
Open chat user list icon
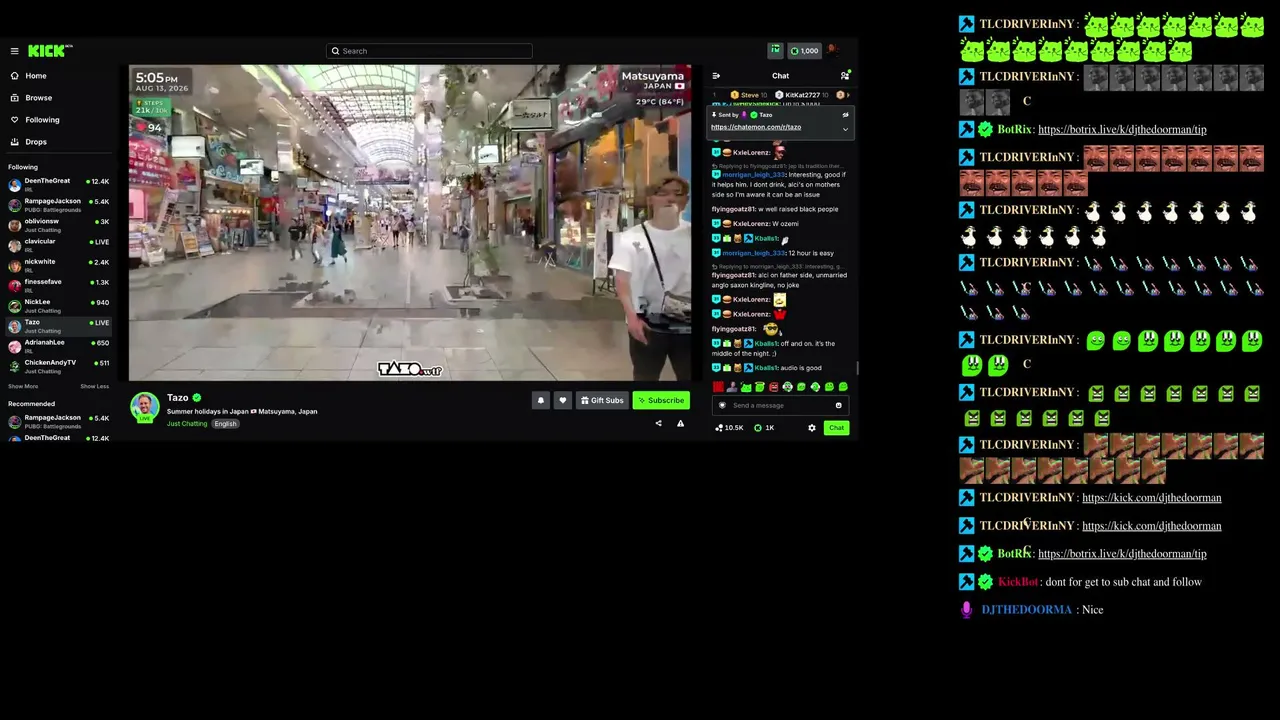tap(845, 76)
